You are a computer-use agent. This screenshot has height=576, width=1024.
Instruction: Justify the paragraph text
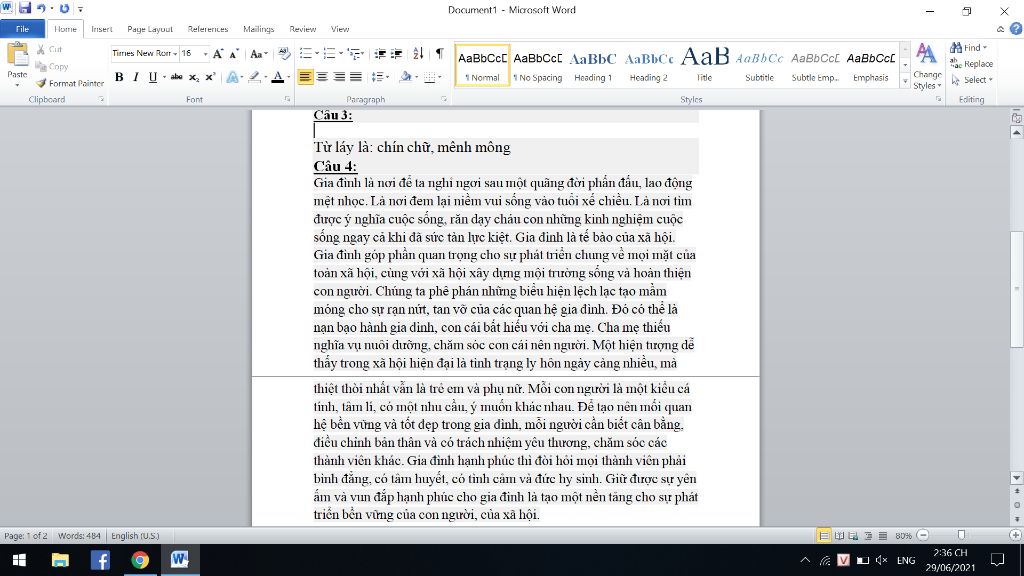[356, 77]
